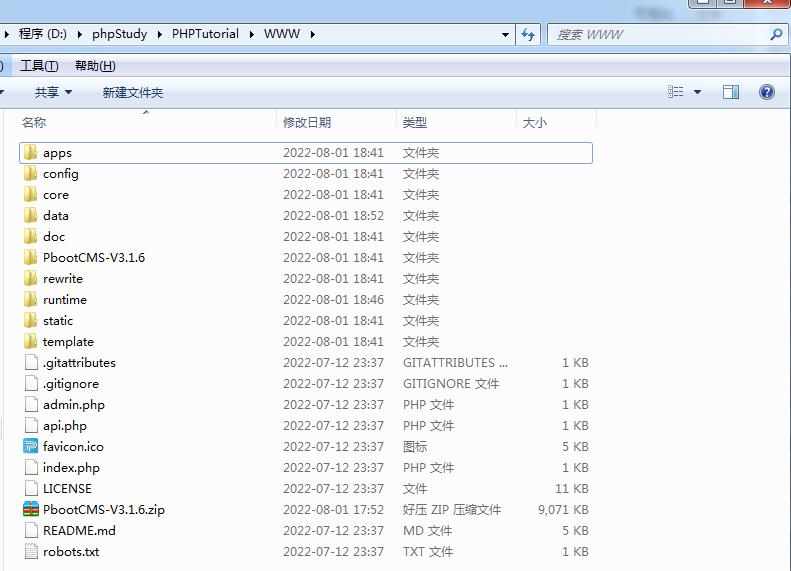Open the 帮助(H) menu
The width and height of the screenshot is (791, 571).
point(95,66)
